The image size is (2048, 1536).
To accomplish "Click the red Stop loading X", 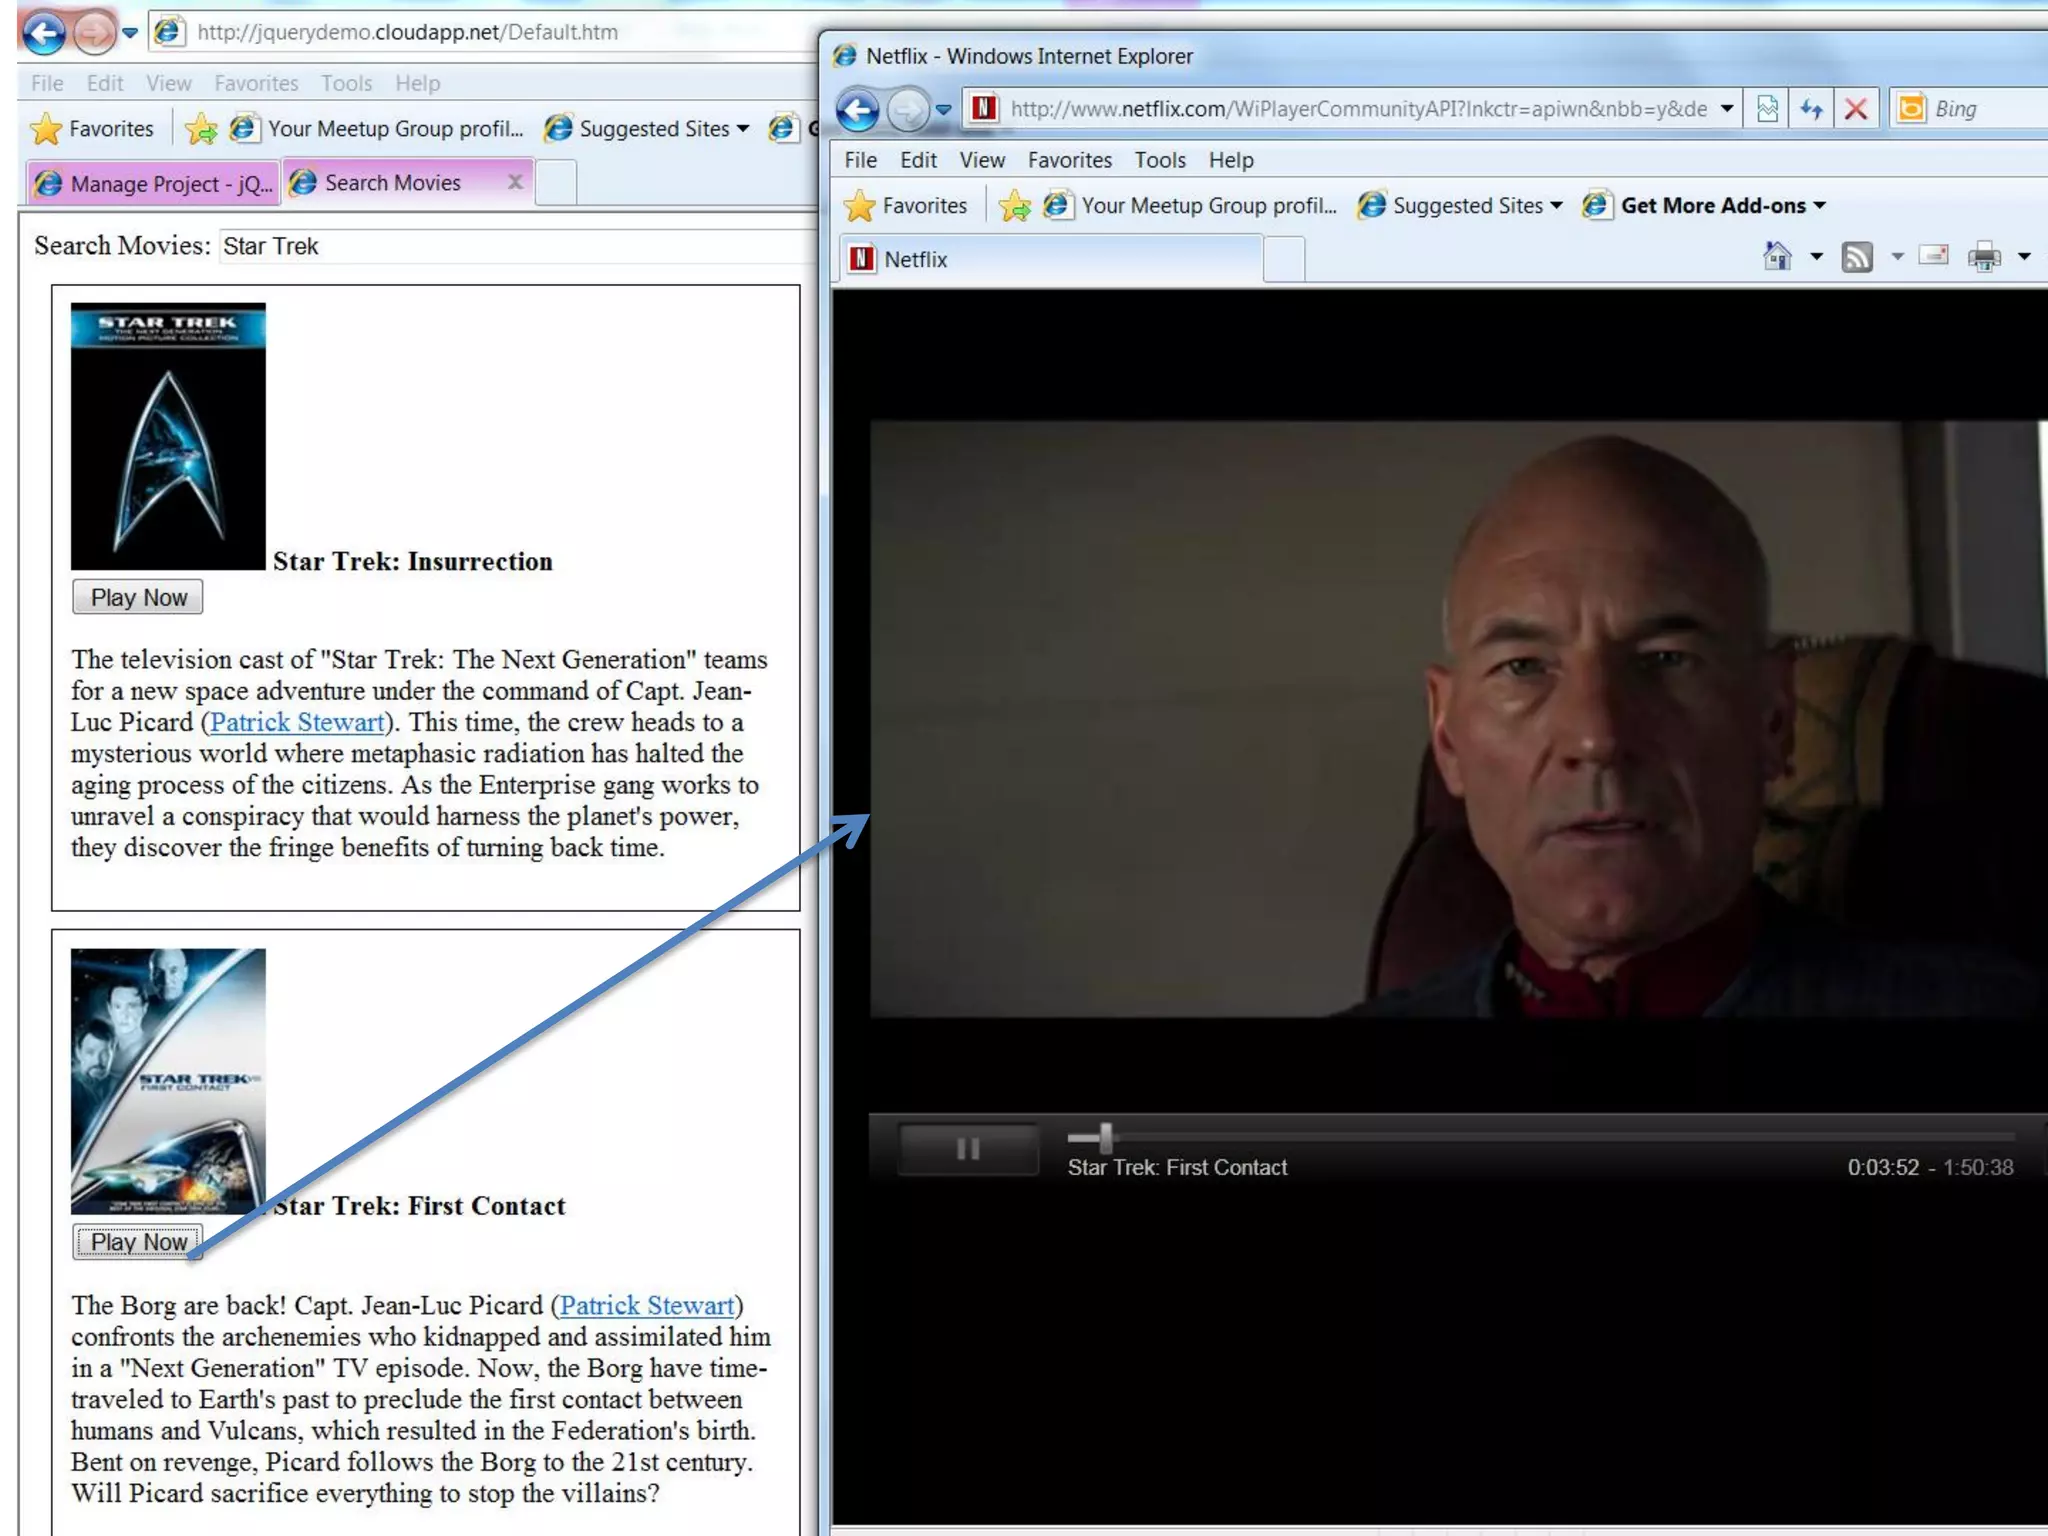I will pyautogui.click(x=1856, y=109).
